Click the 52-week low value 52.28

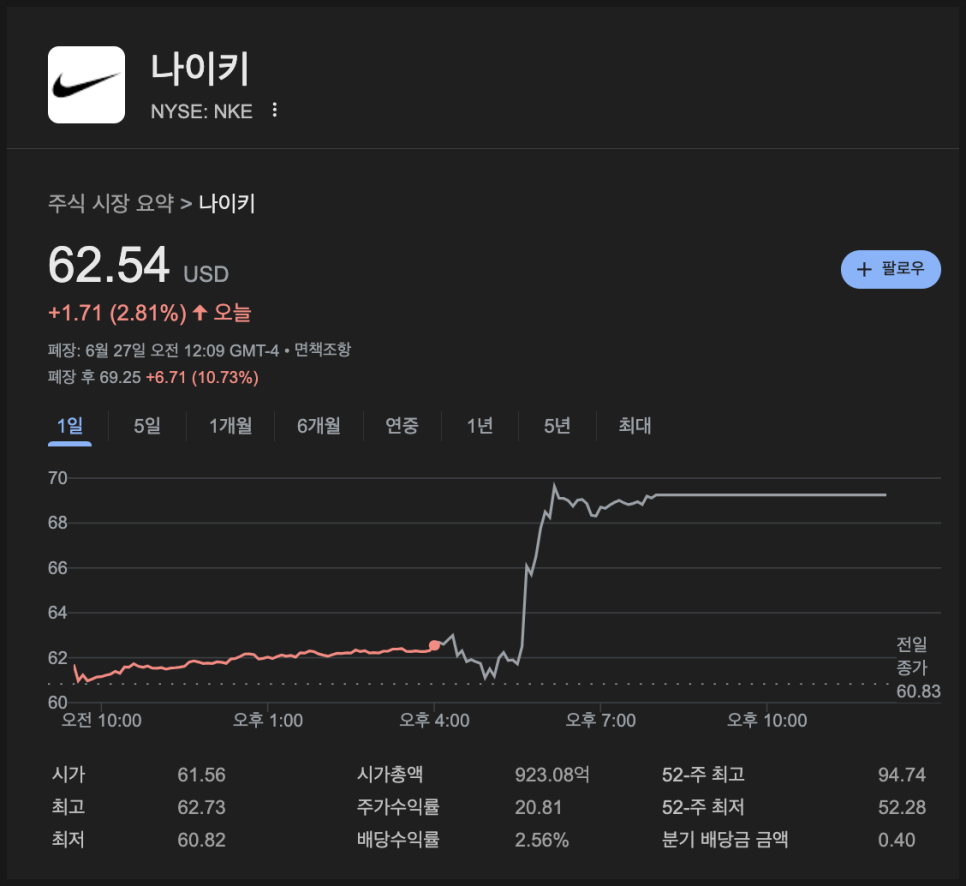[902, 808]
